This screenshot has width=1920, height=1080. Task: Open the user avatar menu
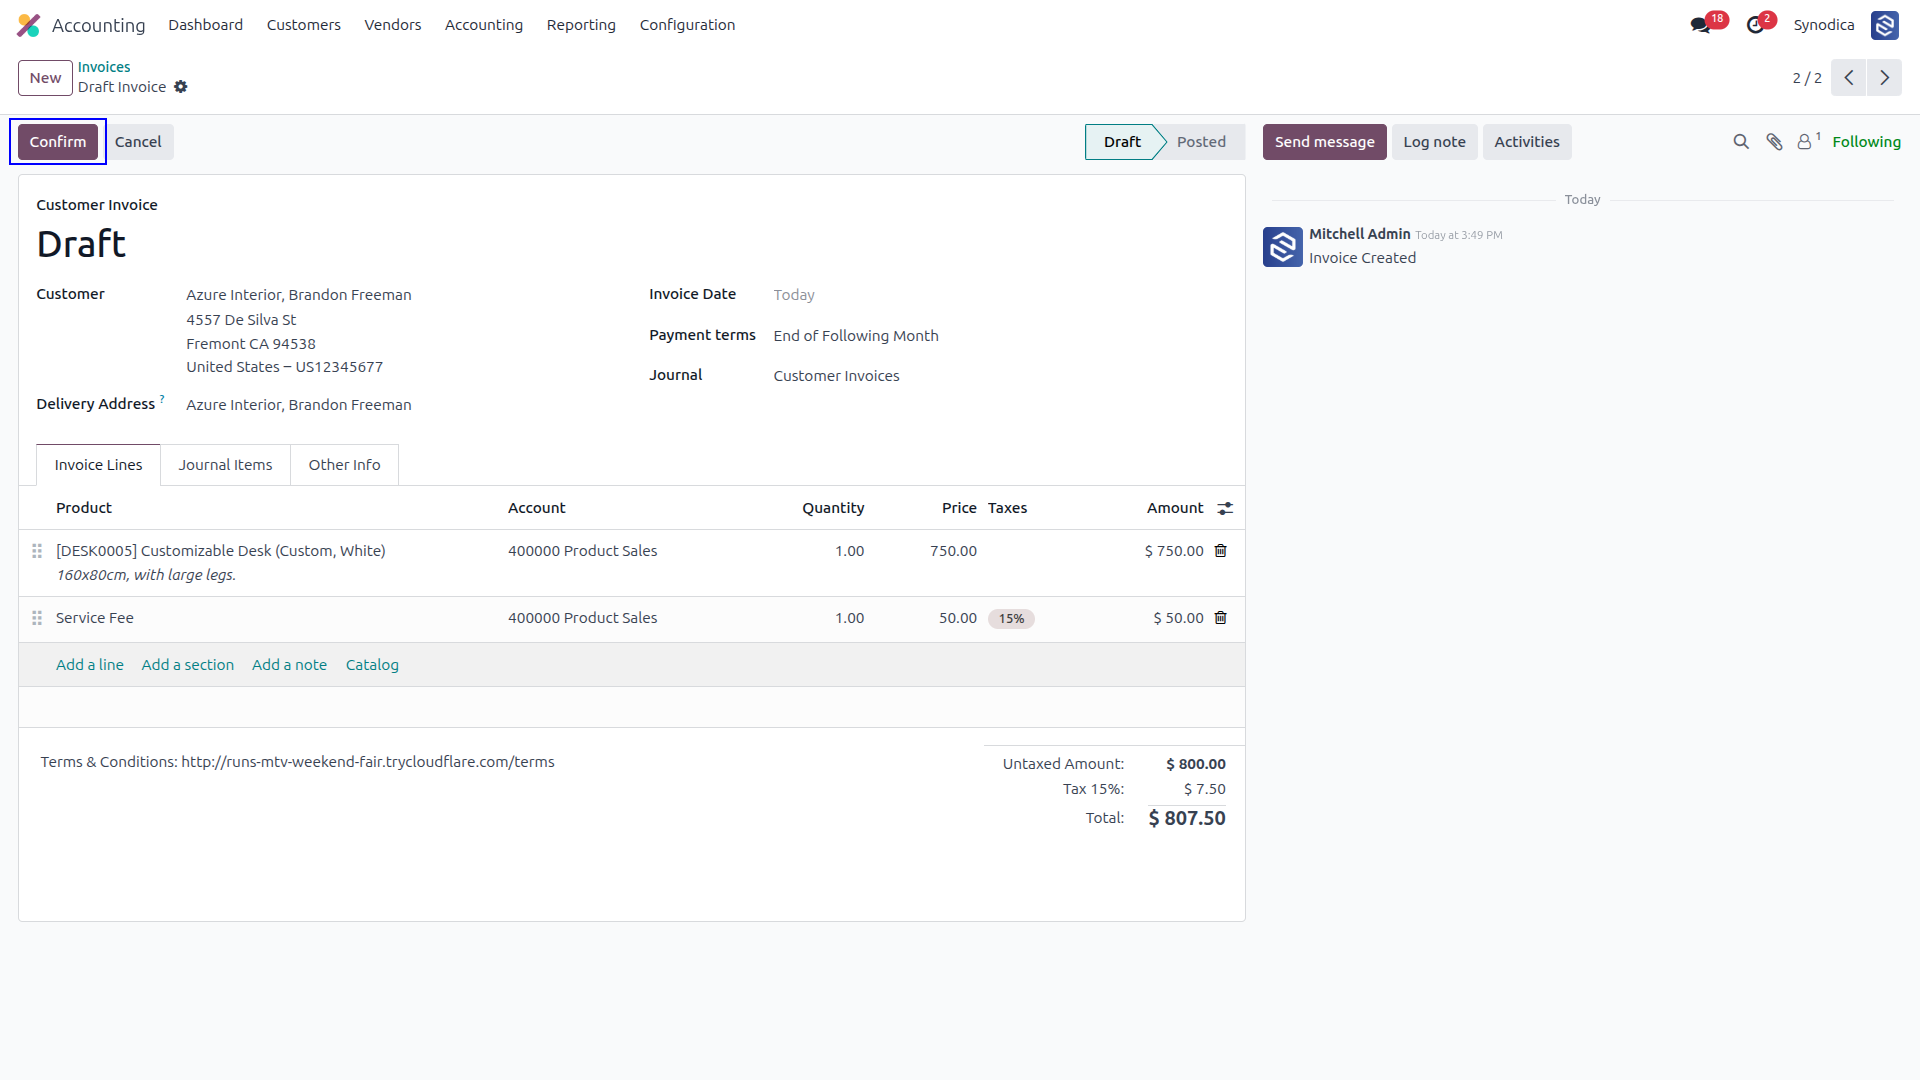pyautogui.click(x=1885, y=25)
